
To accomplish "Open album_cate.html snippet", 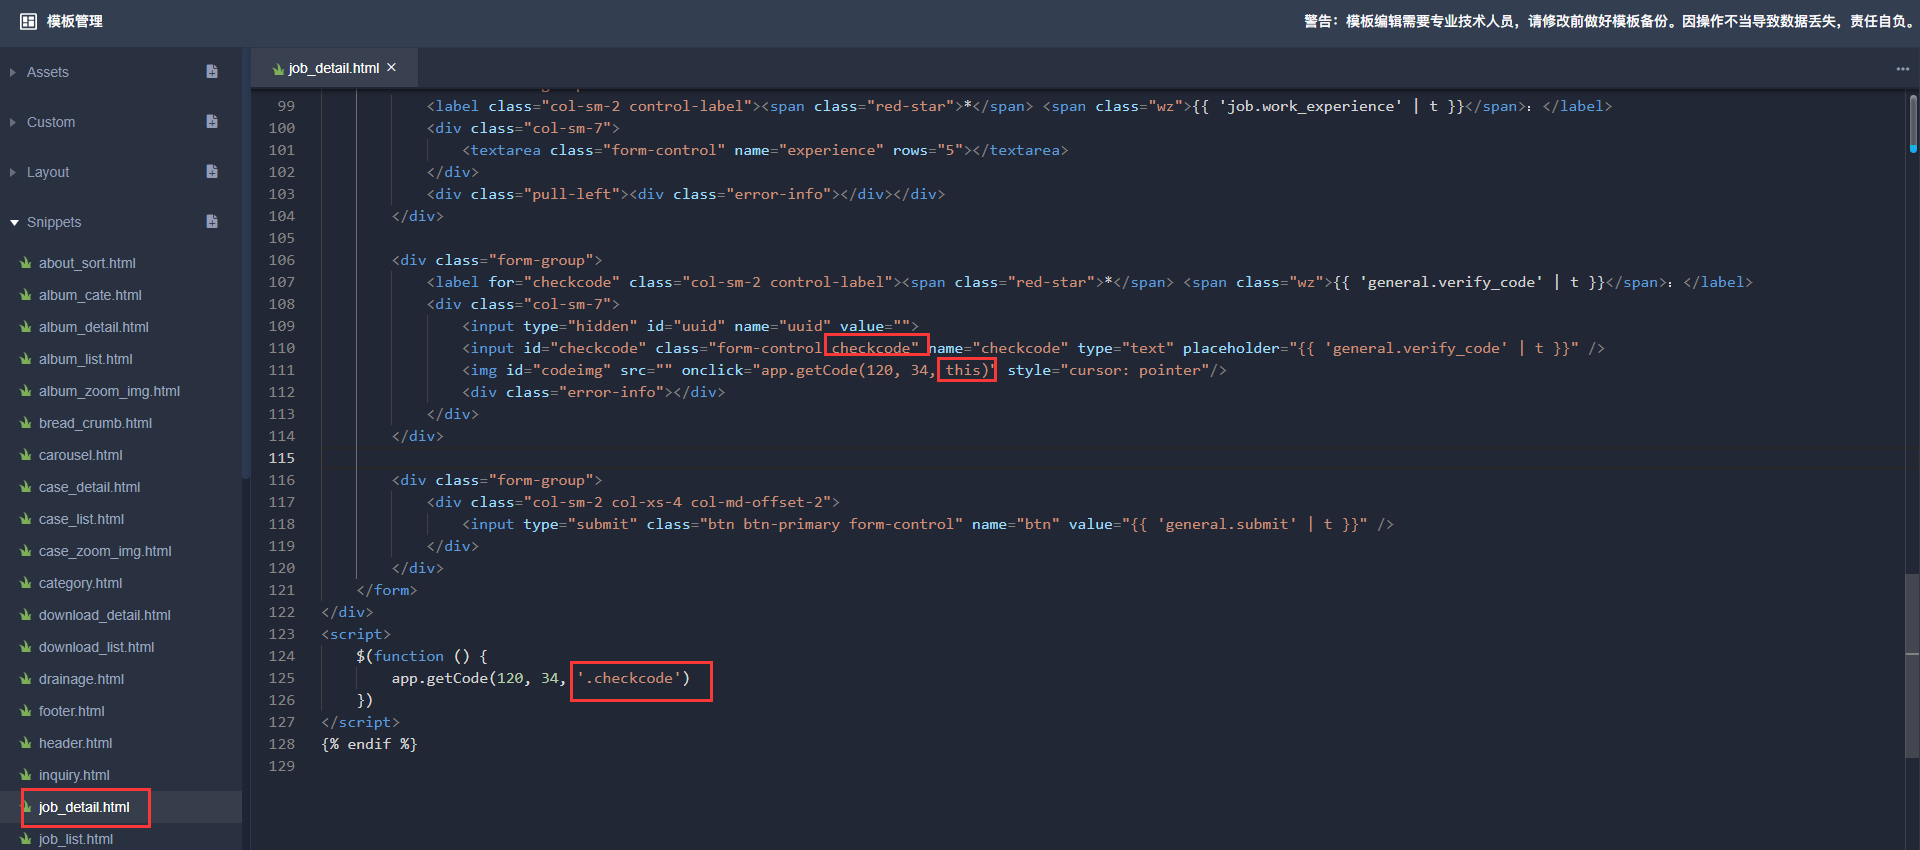I will pyautogui.click(x=90, y=295).
